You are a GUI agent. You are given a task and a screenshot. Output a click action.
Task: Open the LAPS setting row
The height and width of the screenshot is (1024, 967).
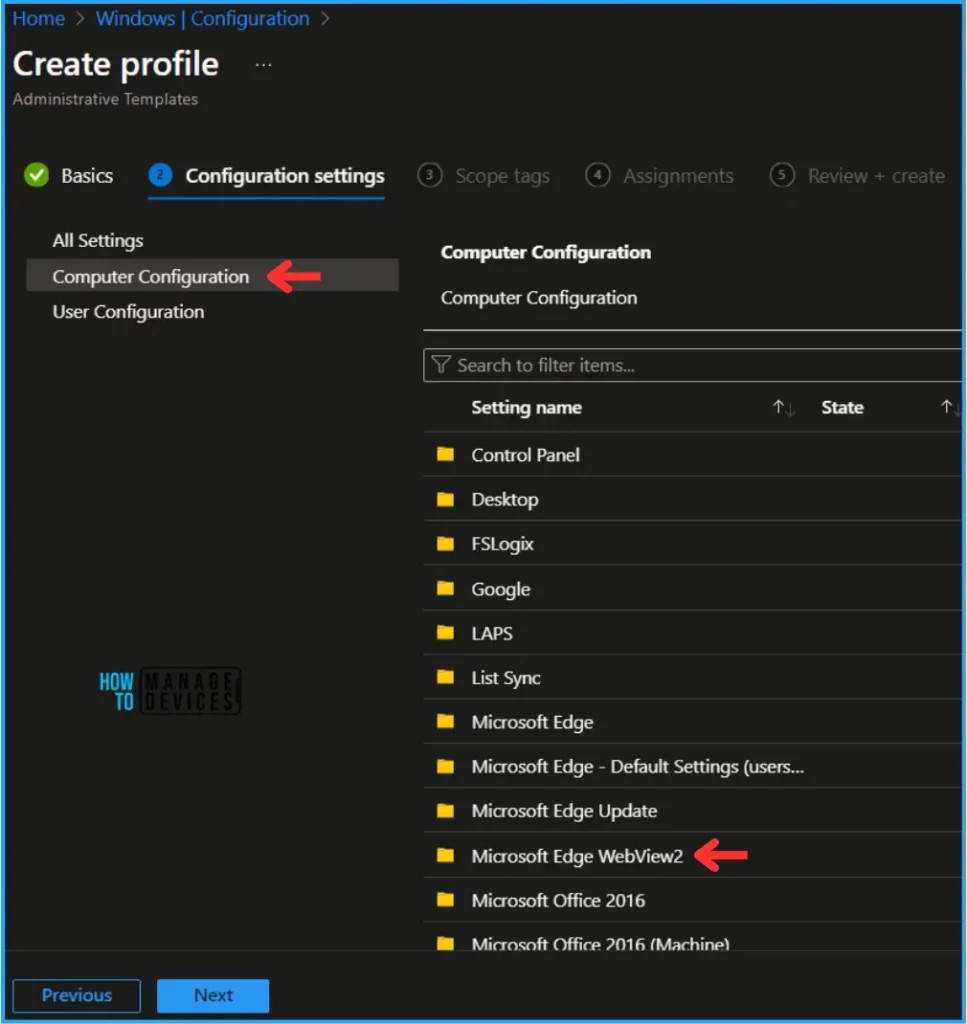coord(692,633)
